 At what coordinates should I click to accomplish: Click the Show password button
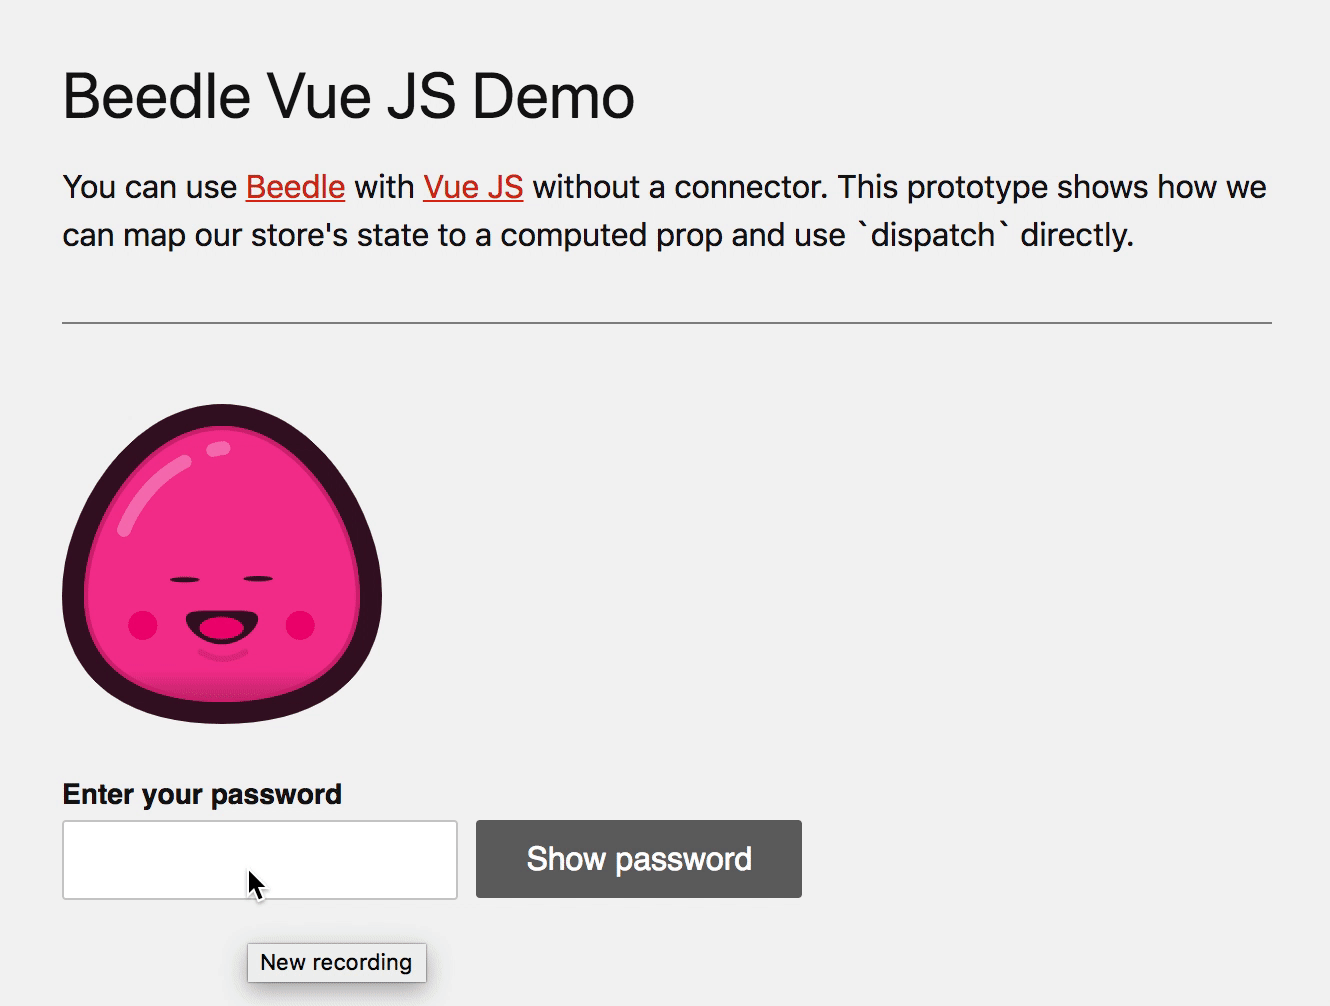click(x=639, y=859)
